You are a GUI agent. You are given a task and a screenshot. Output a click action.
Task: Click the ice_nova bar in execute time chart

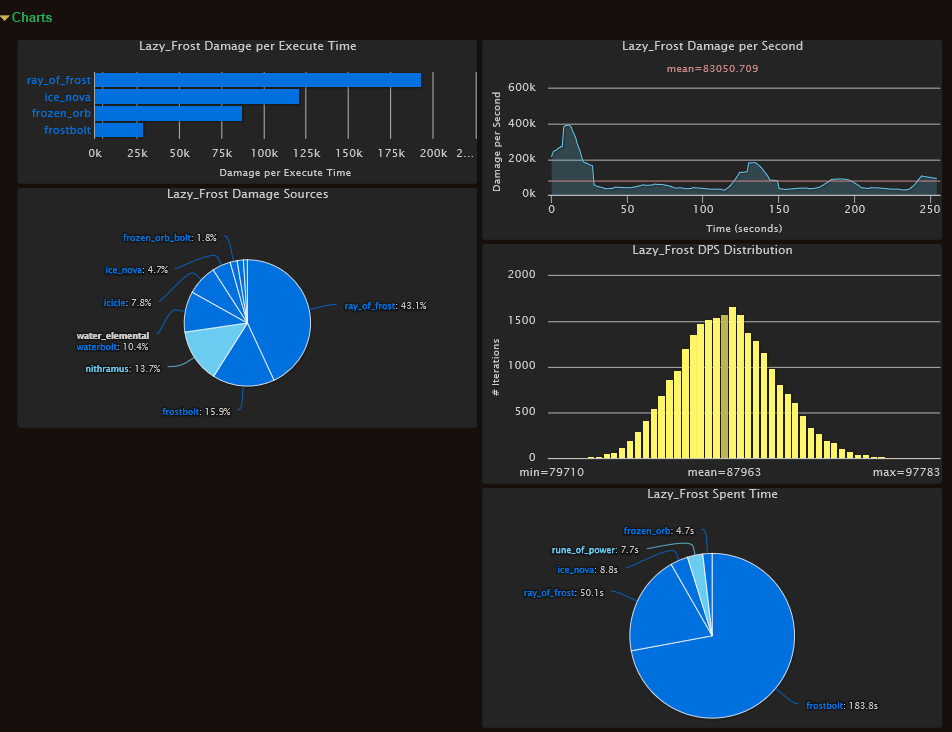(x=197, y=97)
